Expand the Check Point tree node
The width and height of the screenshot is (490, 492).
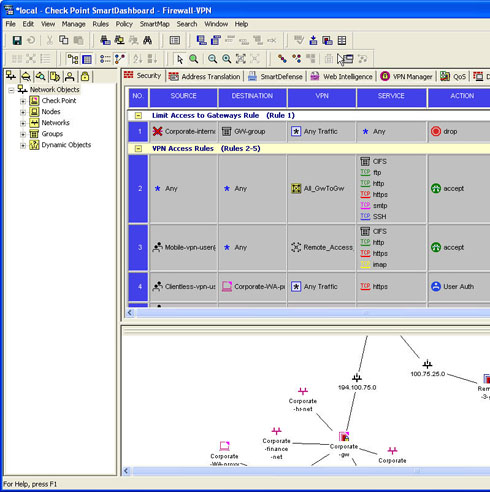click(x=23, y=101)
